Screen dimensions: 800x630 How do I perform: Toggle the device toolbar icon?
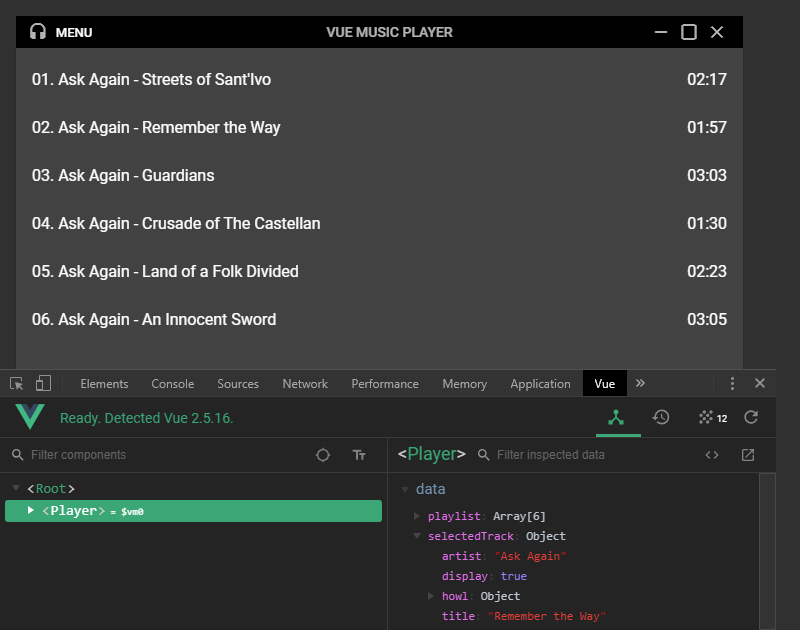[x=43, y=383]
